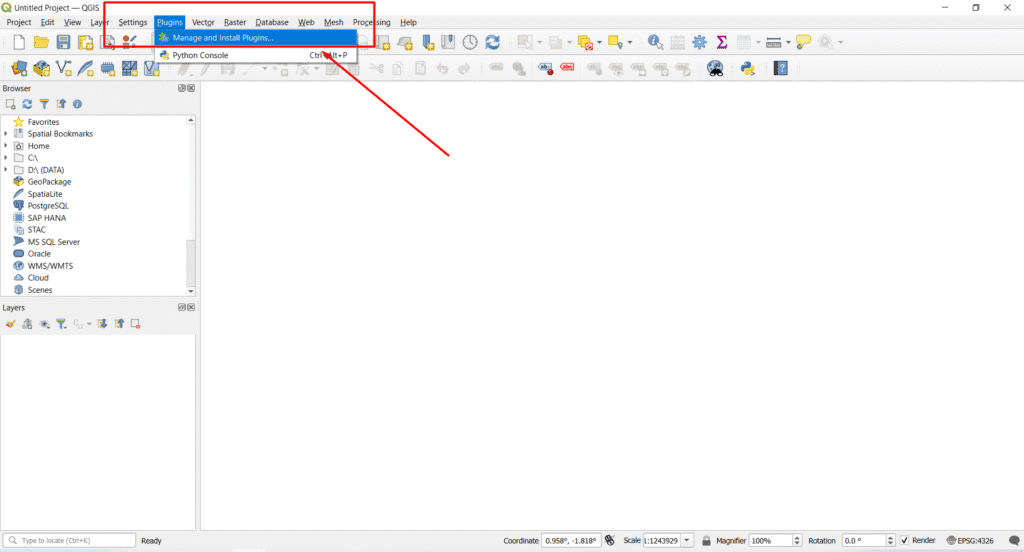
Task: Save the project with the floppy disk icon
Action: 63,42
